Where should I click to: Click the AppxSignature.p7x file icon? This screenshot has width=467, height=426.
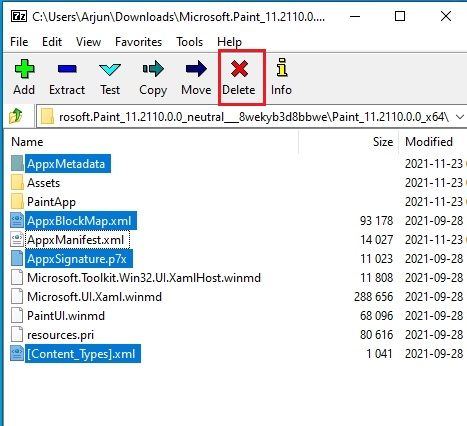click(x=17, y=259)
